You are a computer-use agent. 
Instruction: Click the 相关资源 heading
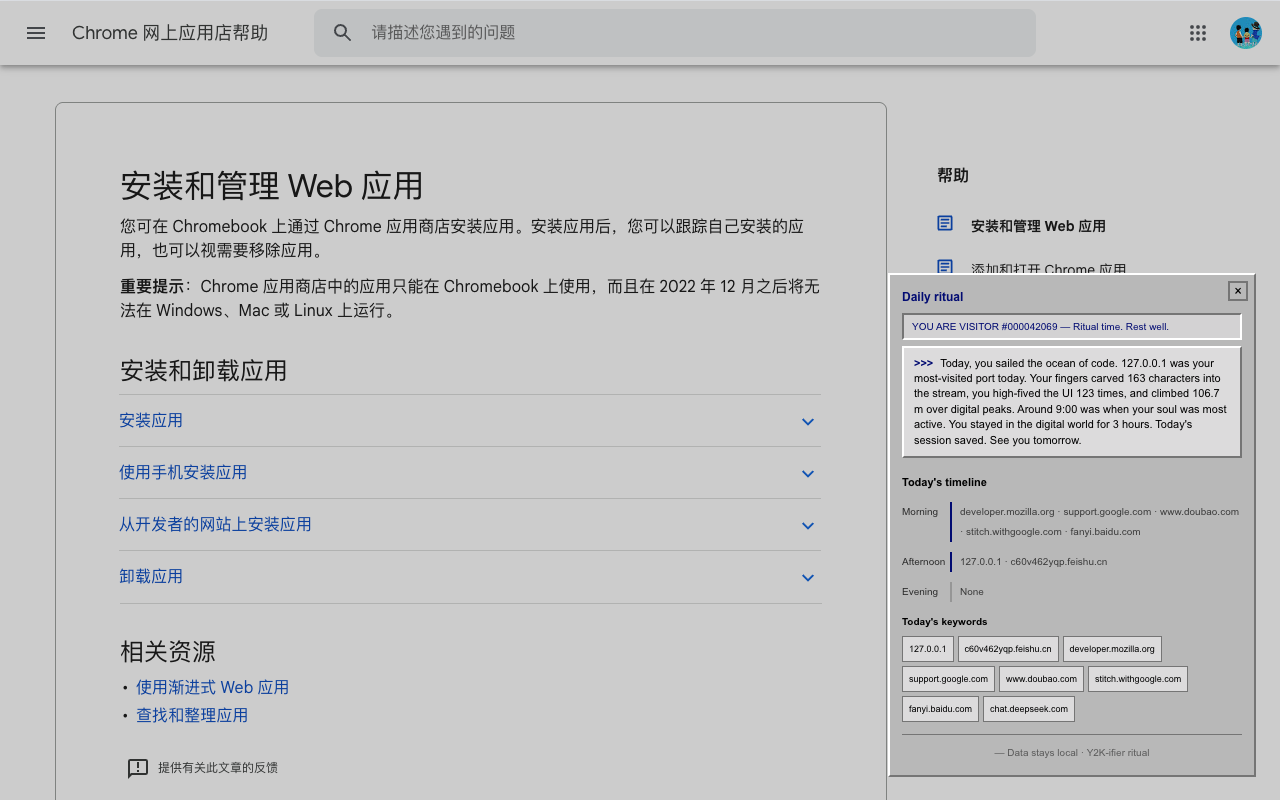coord(168,652)
